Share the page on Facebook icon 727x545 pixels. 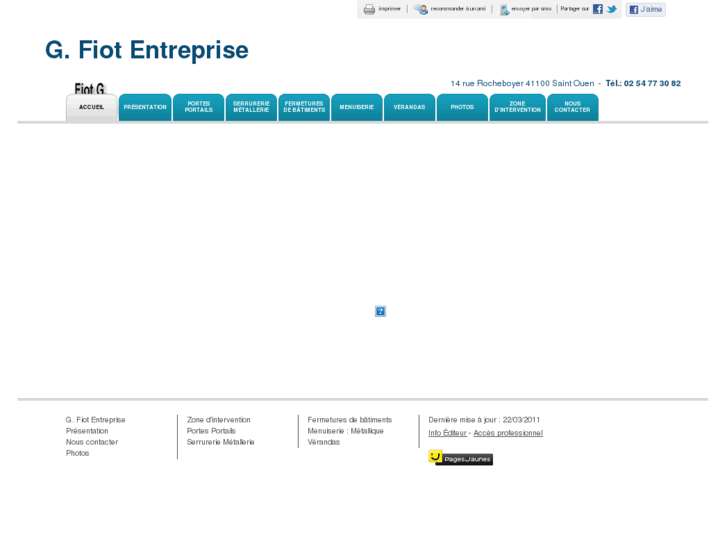pyautogui.click(x=598, y=9)
